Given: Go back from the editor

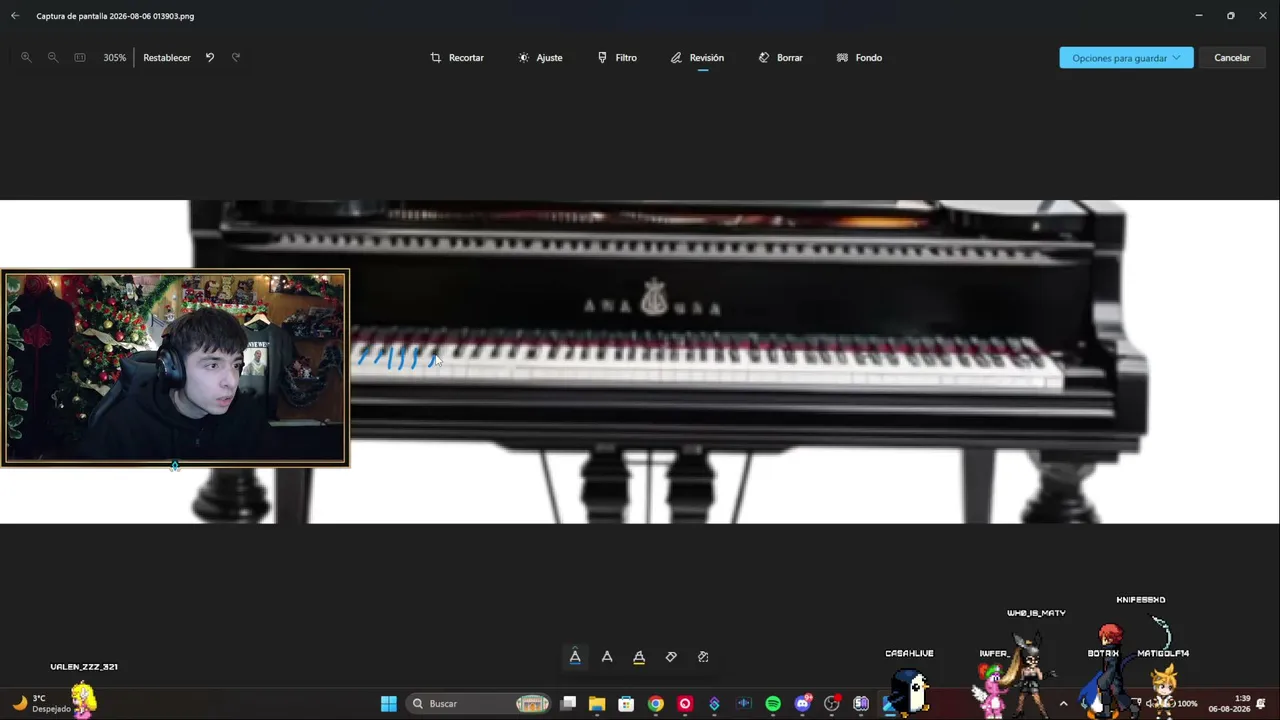Looking at the screenshot, I should click(x=15, y=16).
